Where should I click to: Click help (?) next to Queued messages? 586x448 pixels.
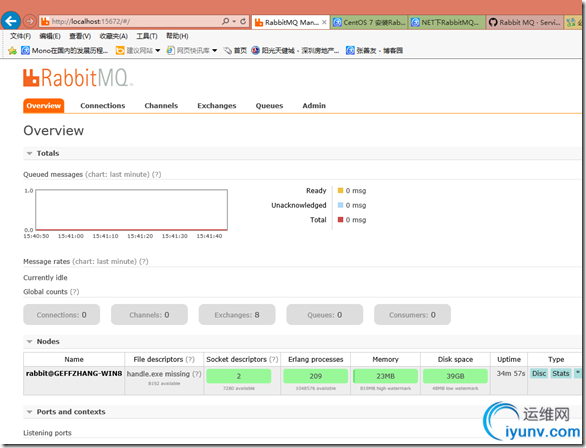157,174
